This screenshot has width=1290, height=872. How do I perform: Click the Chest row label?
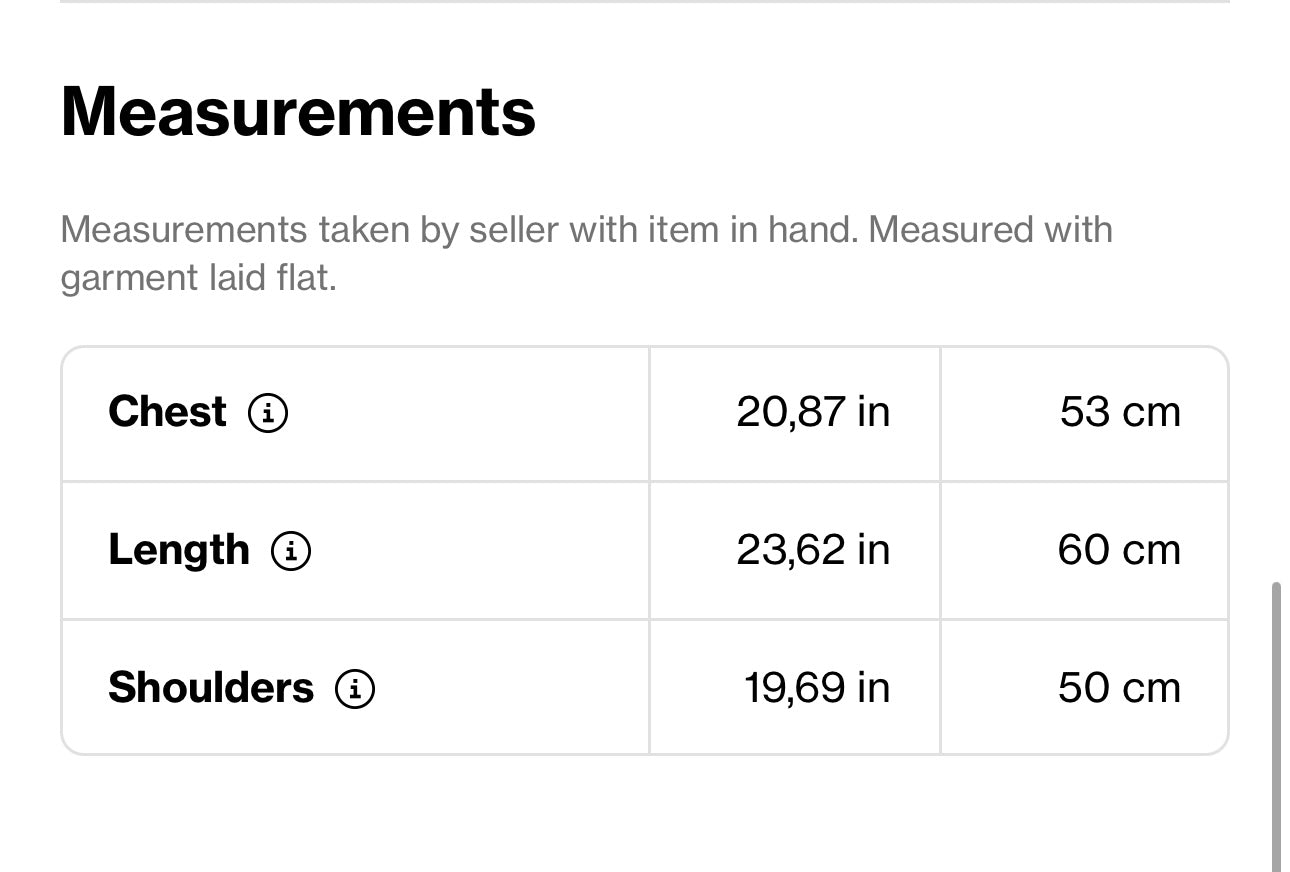coord(167,412)
